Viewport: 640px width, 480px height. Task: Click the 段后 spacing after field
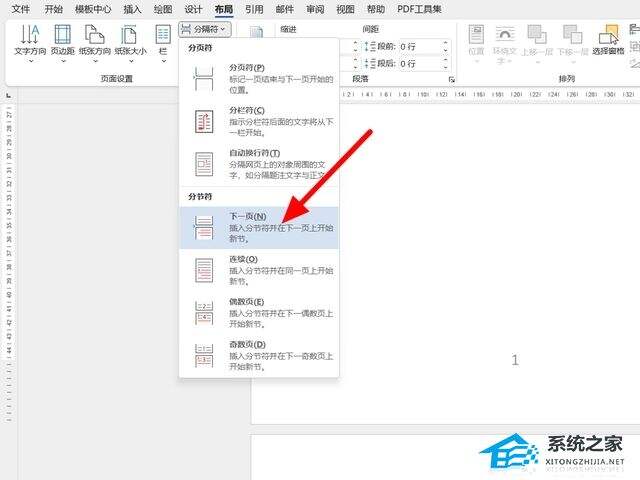click(x=419, y=64)
